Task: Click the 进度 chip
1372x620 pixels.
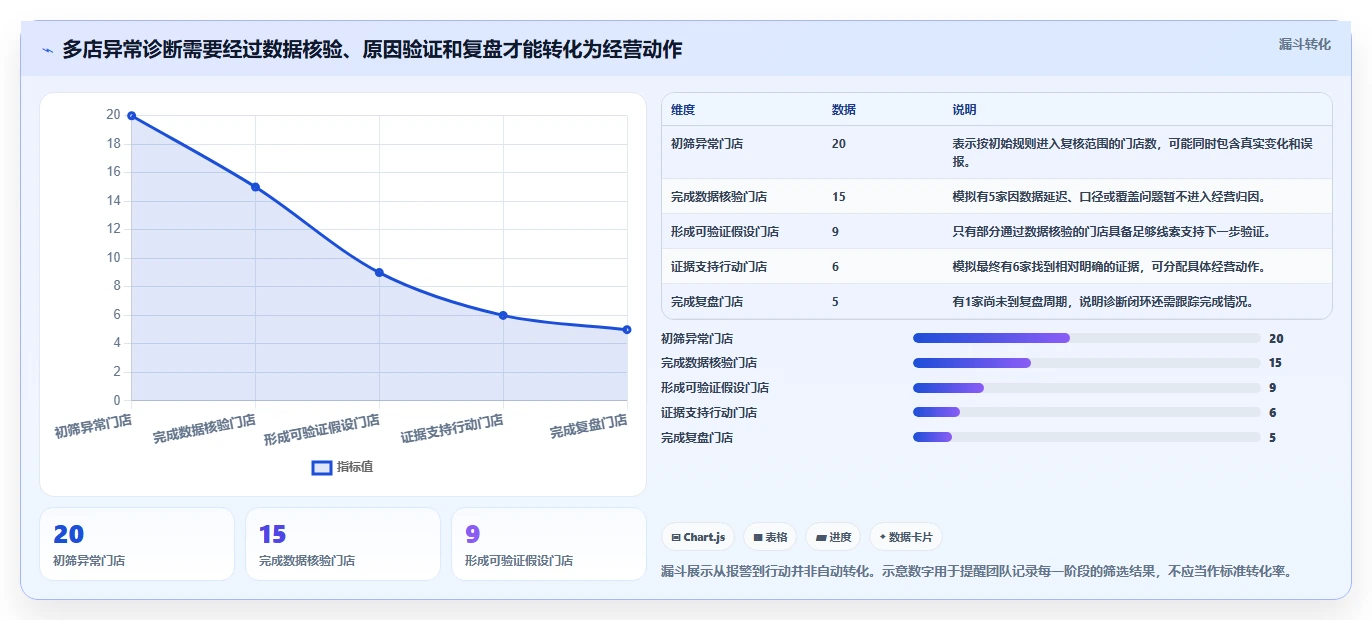Action: pos(833,537)
